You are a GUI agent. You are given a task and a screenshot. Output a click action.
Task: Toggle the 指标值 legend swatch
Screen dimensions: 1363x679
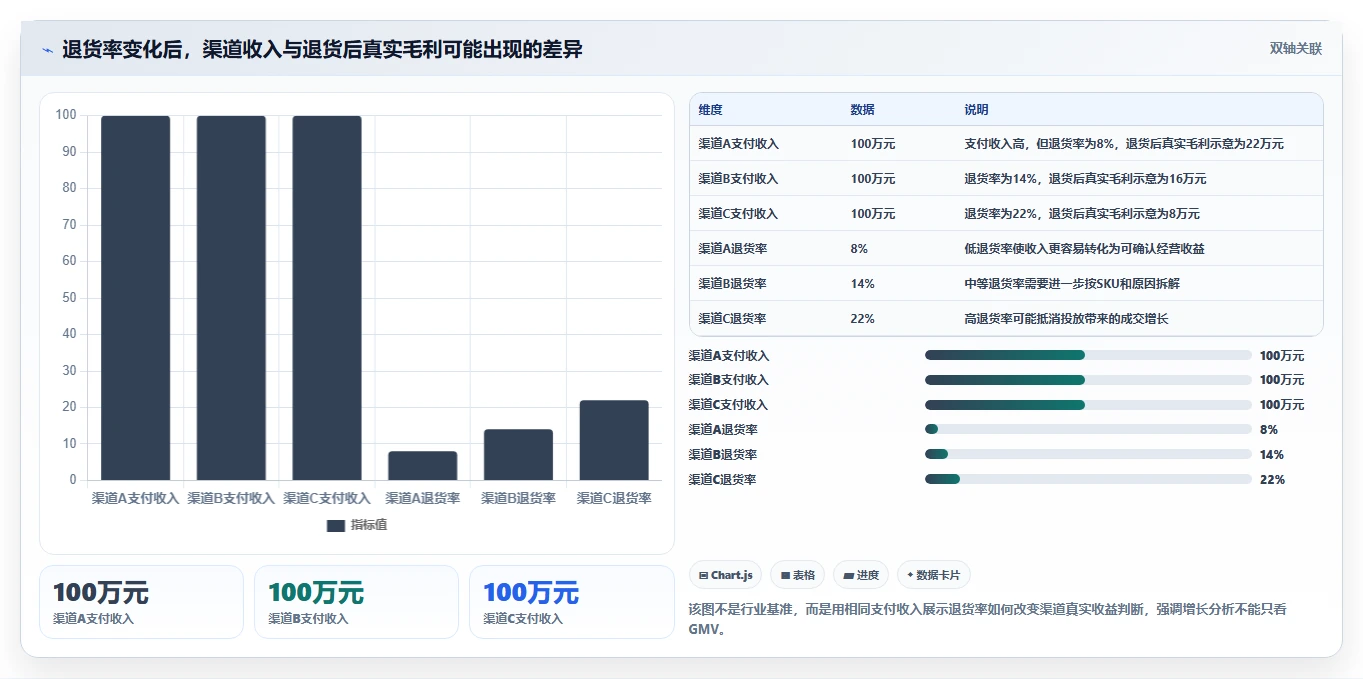click(x=336, y=525)
